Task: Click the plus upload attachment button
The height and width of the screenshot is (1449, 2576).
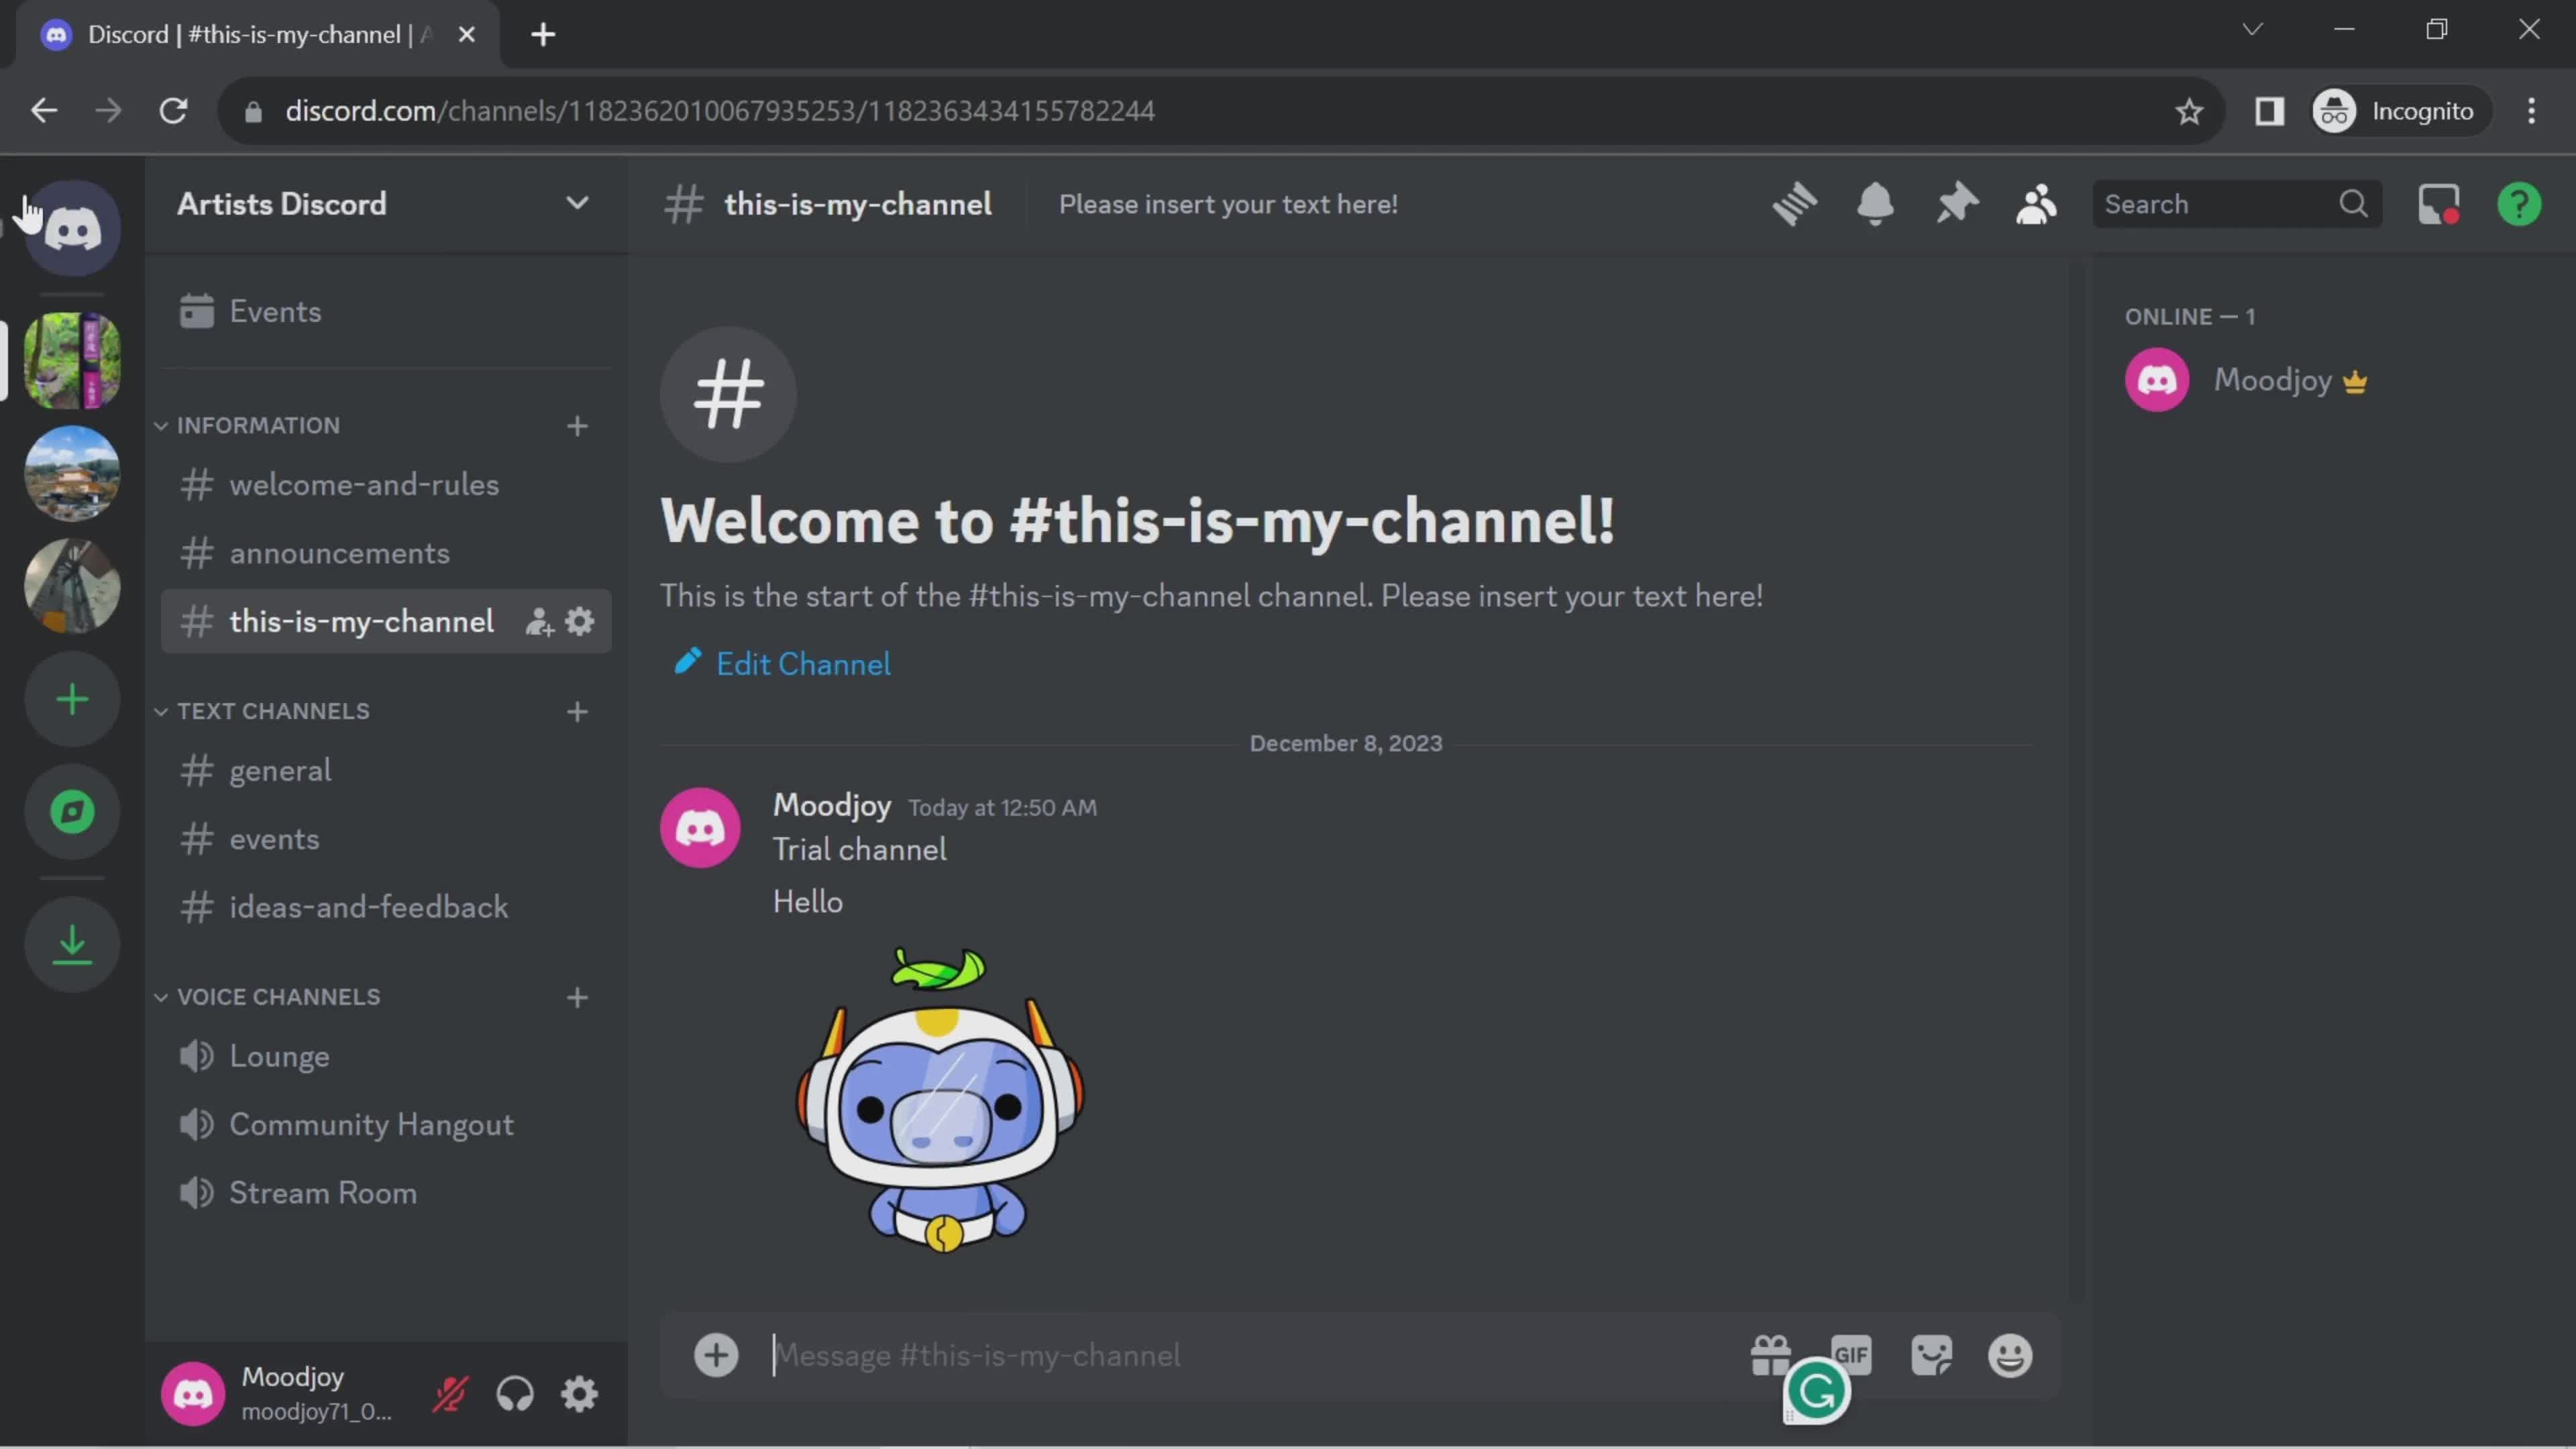Action: [716, 1356]
